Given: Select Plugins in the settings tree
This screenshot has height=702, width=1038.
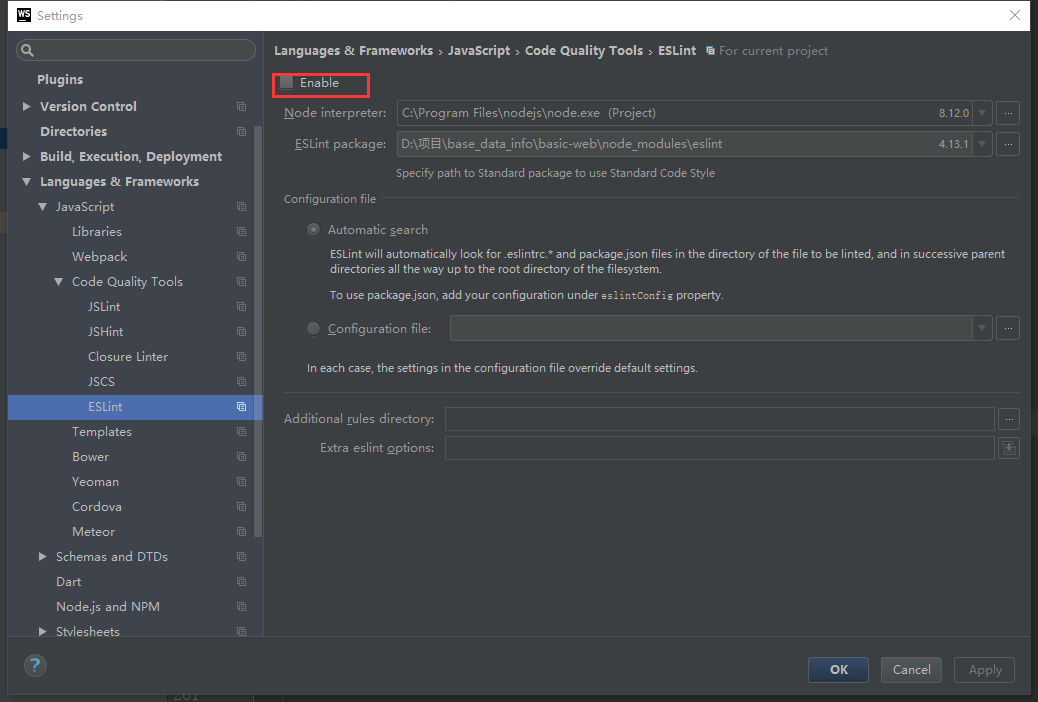Looking at the screenshot, I should (x=60, y=79).
